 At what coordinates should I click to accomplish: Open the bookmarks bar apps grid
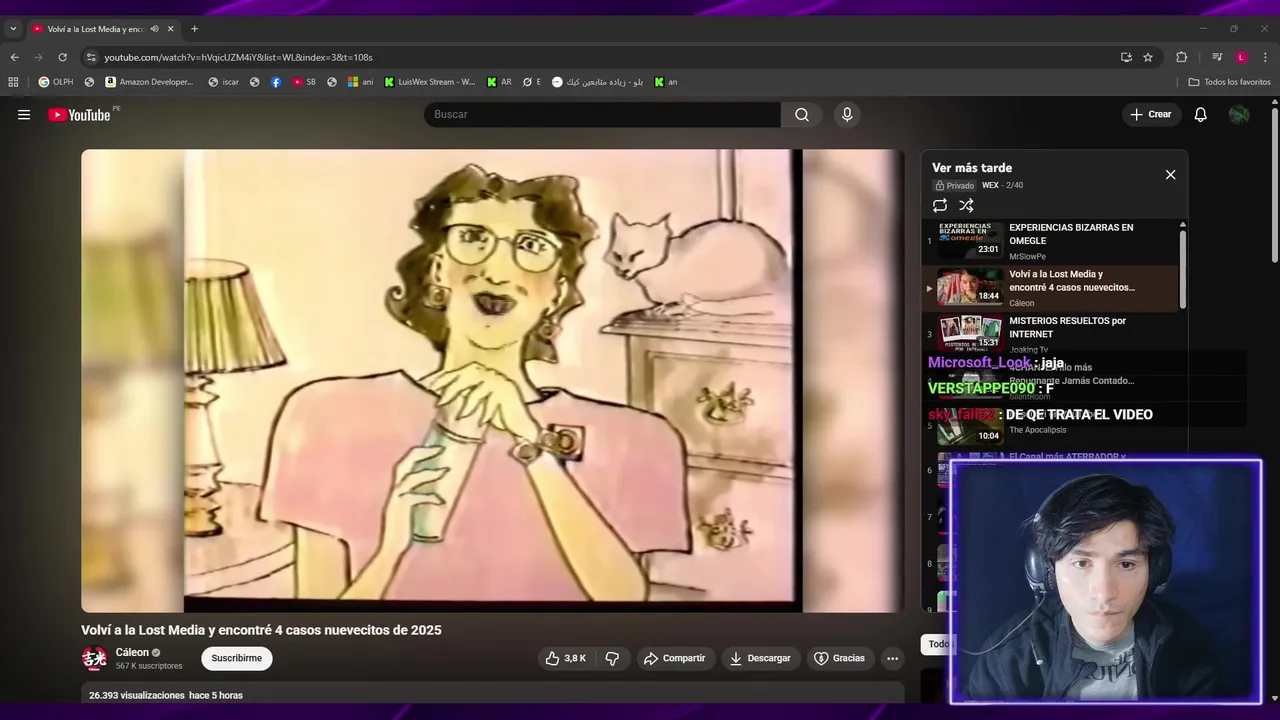click(13, 82)
